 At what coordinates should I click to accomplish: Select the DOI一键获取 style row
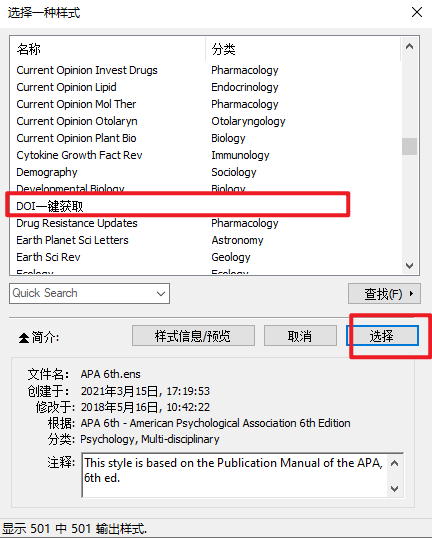click(x=206, y=206)
